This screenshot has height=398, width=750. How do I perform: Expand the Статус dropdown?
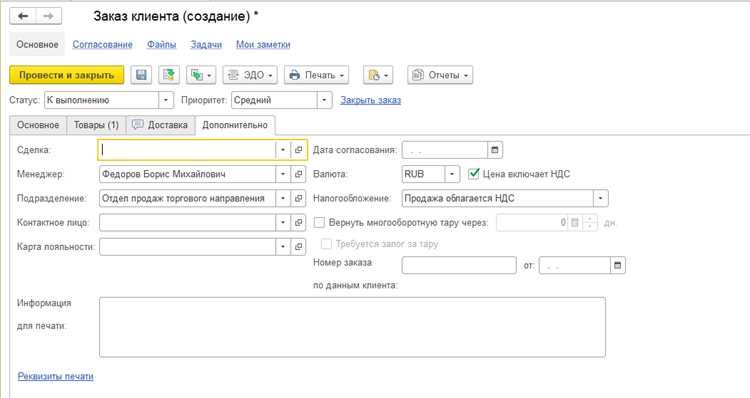(165, 100)
